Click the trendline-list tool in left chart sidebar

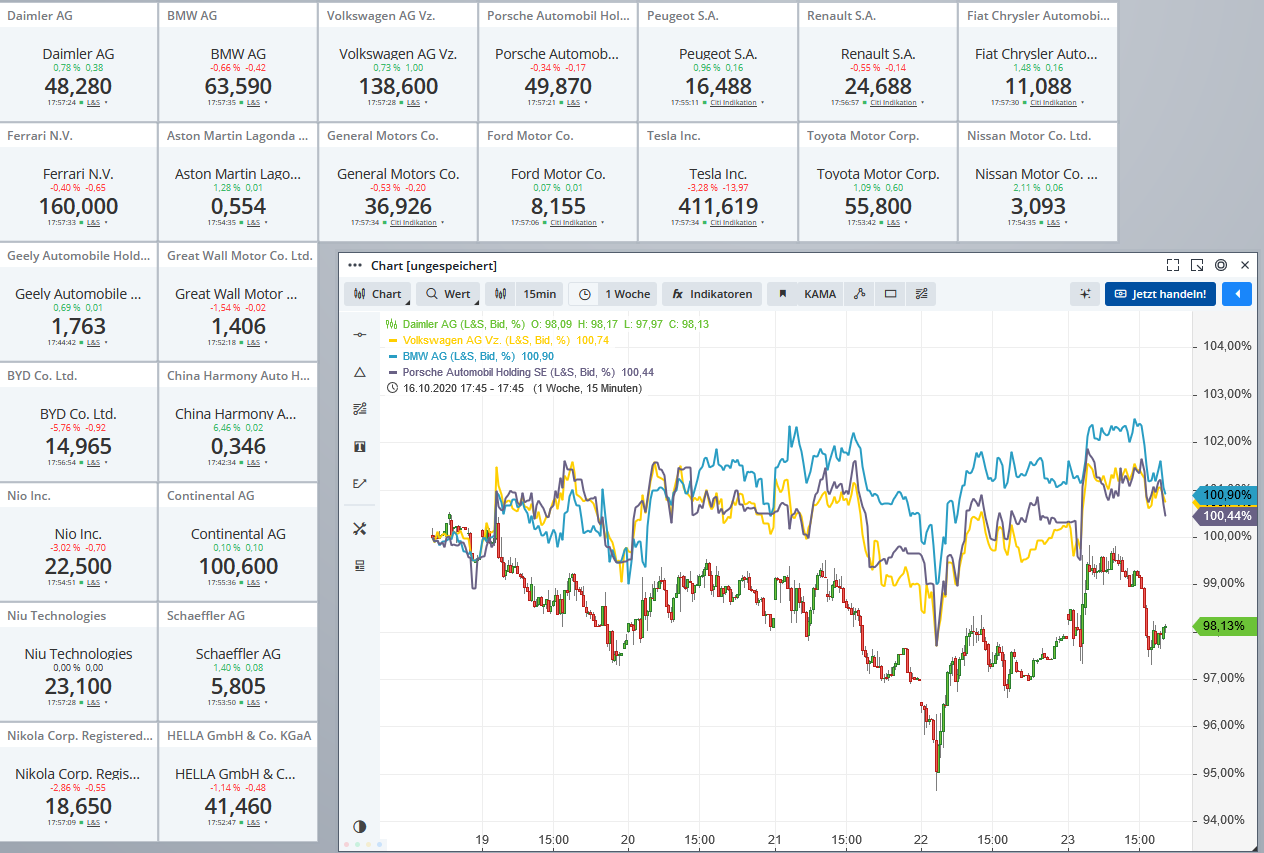(x=360, y=409)
